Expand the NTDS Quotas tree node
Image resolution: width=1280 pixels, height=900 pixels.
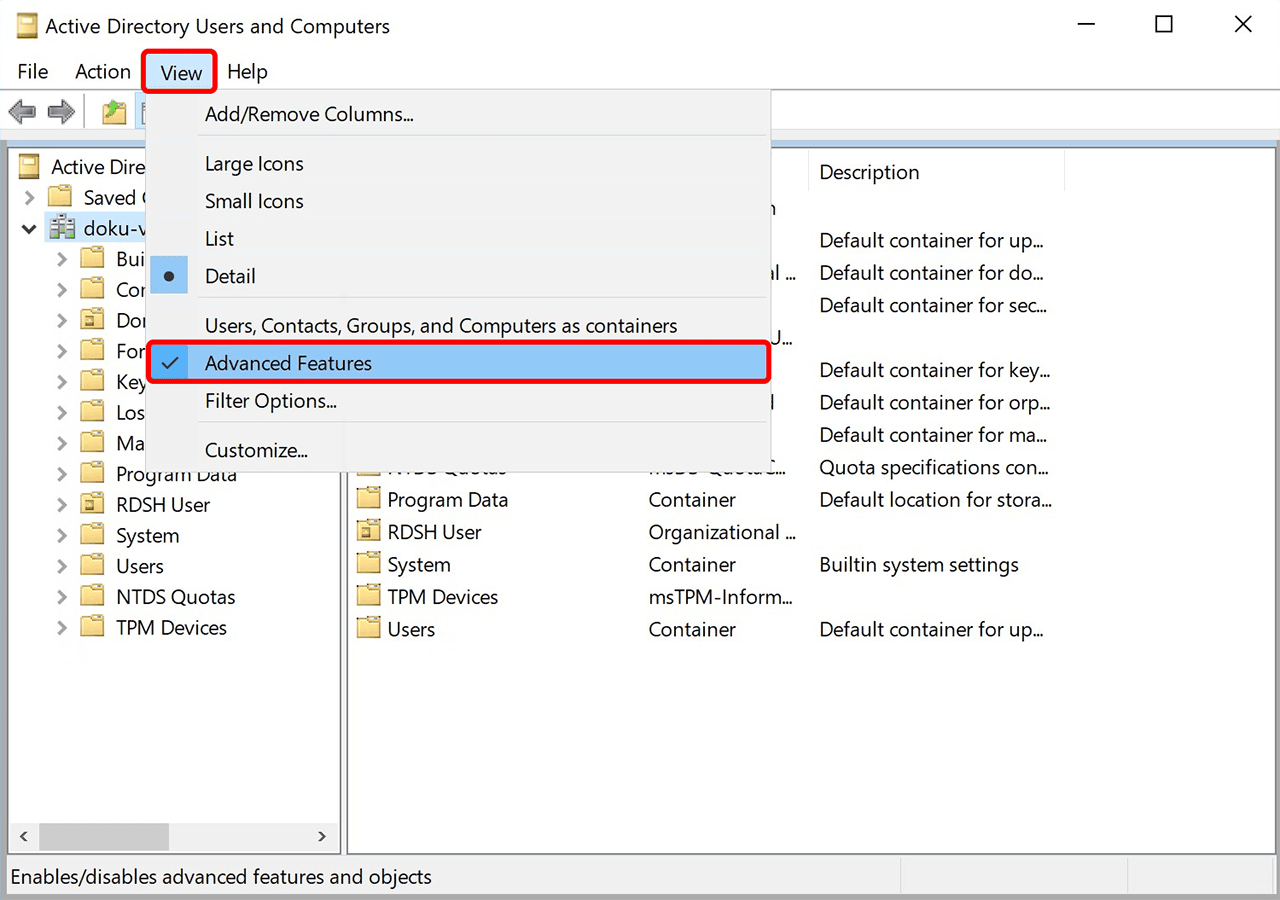62,597
